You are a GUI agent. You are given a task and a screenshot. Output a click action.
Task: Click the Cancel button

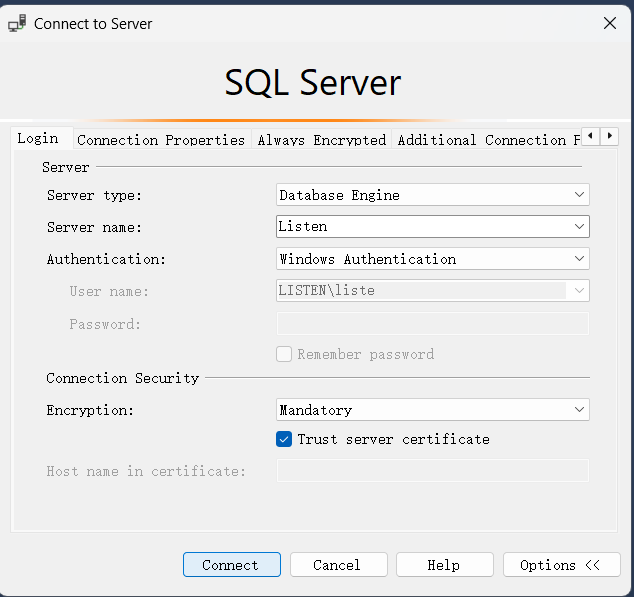click(339, 565)
